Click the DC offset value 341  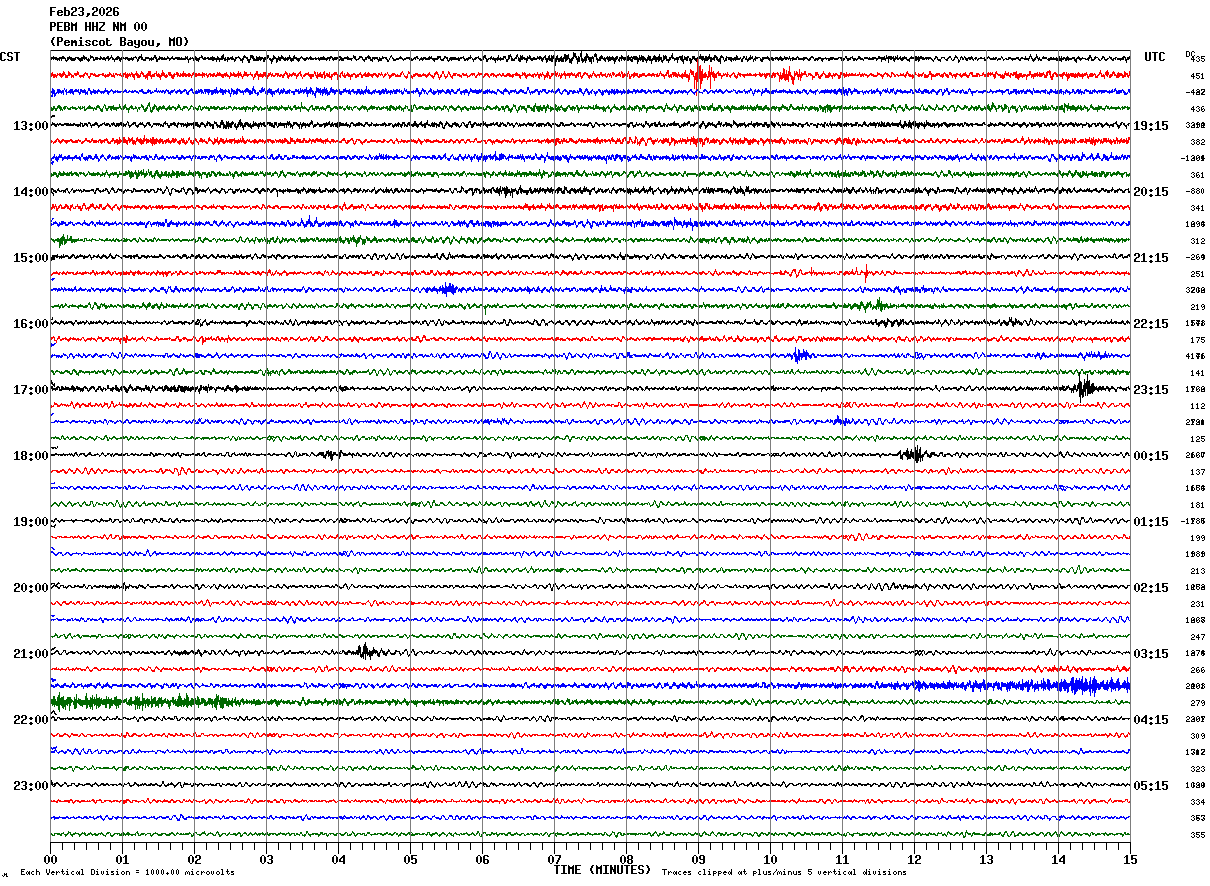1197,208
